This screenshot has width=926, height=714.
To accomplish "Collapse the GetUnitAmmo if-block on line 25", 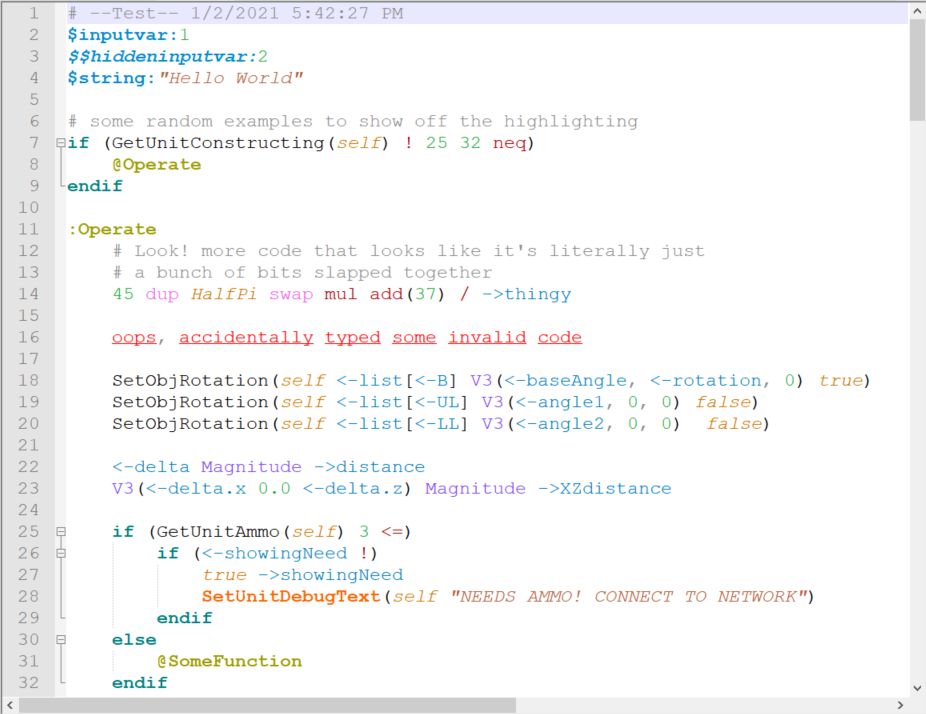I will [61, 532].
